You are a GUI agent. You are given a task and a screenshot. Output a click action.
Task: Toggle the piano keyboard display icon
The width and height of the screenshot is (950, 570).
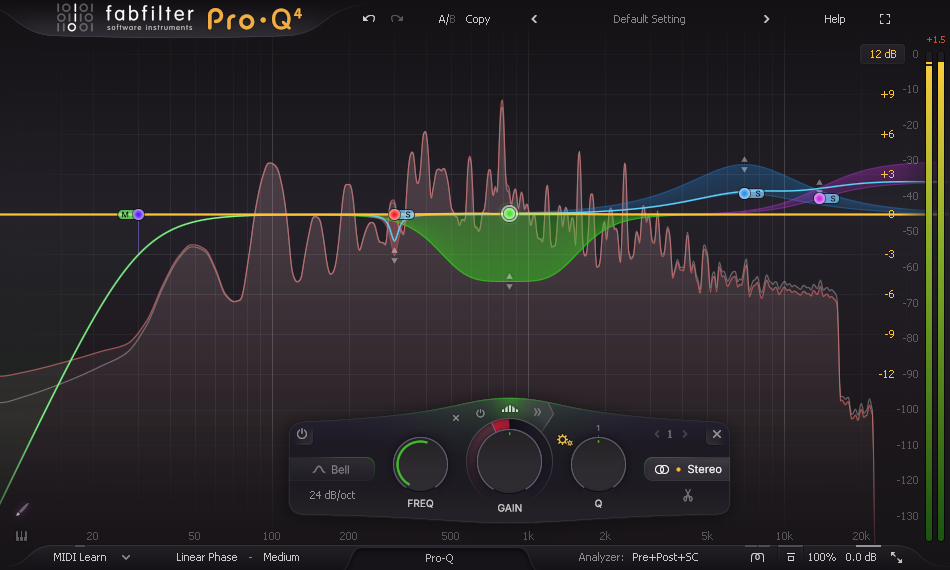pos(21,535)
